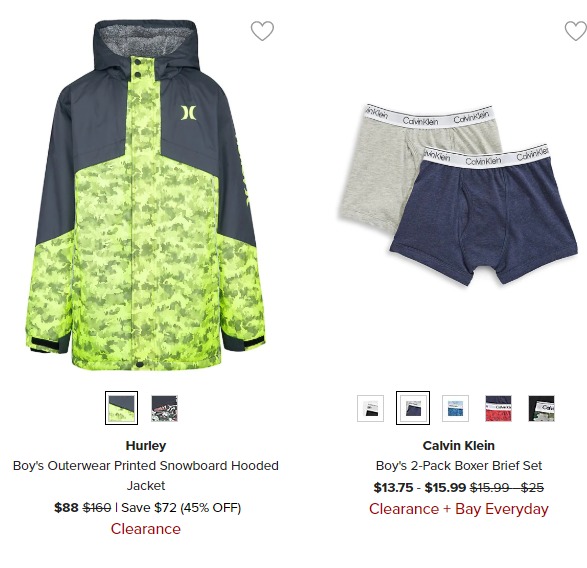Select the green camo jacket color swatch
Screen dimensions: 587x568
pos(121,408)
